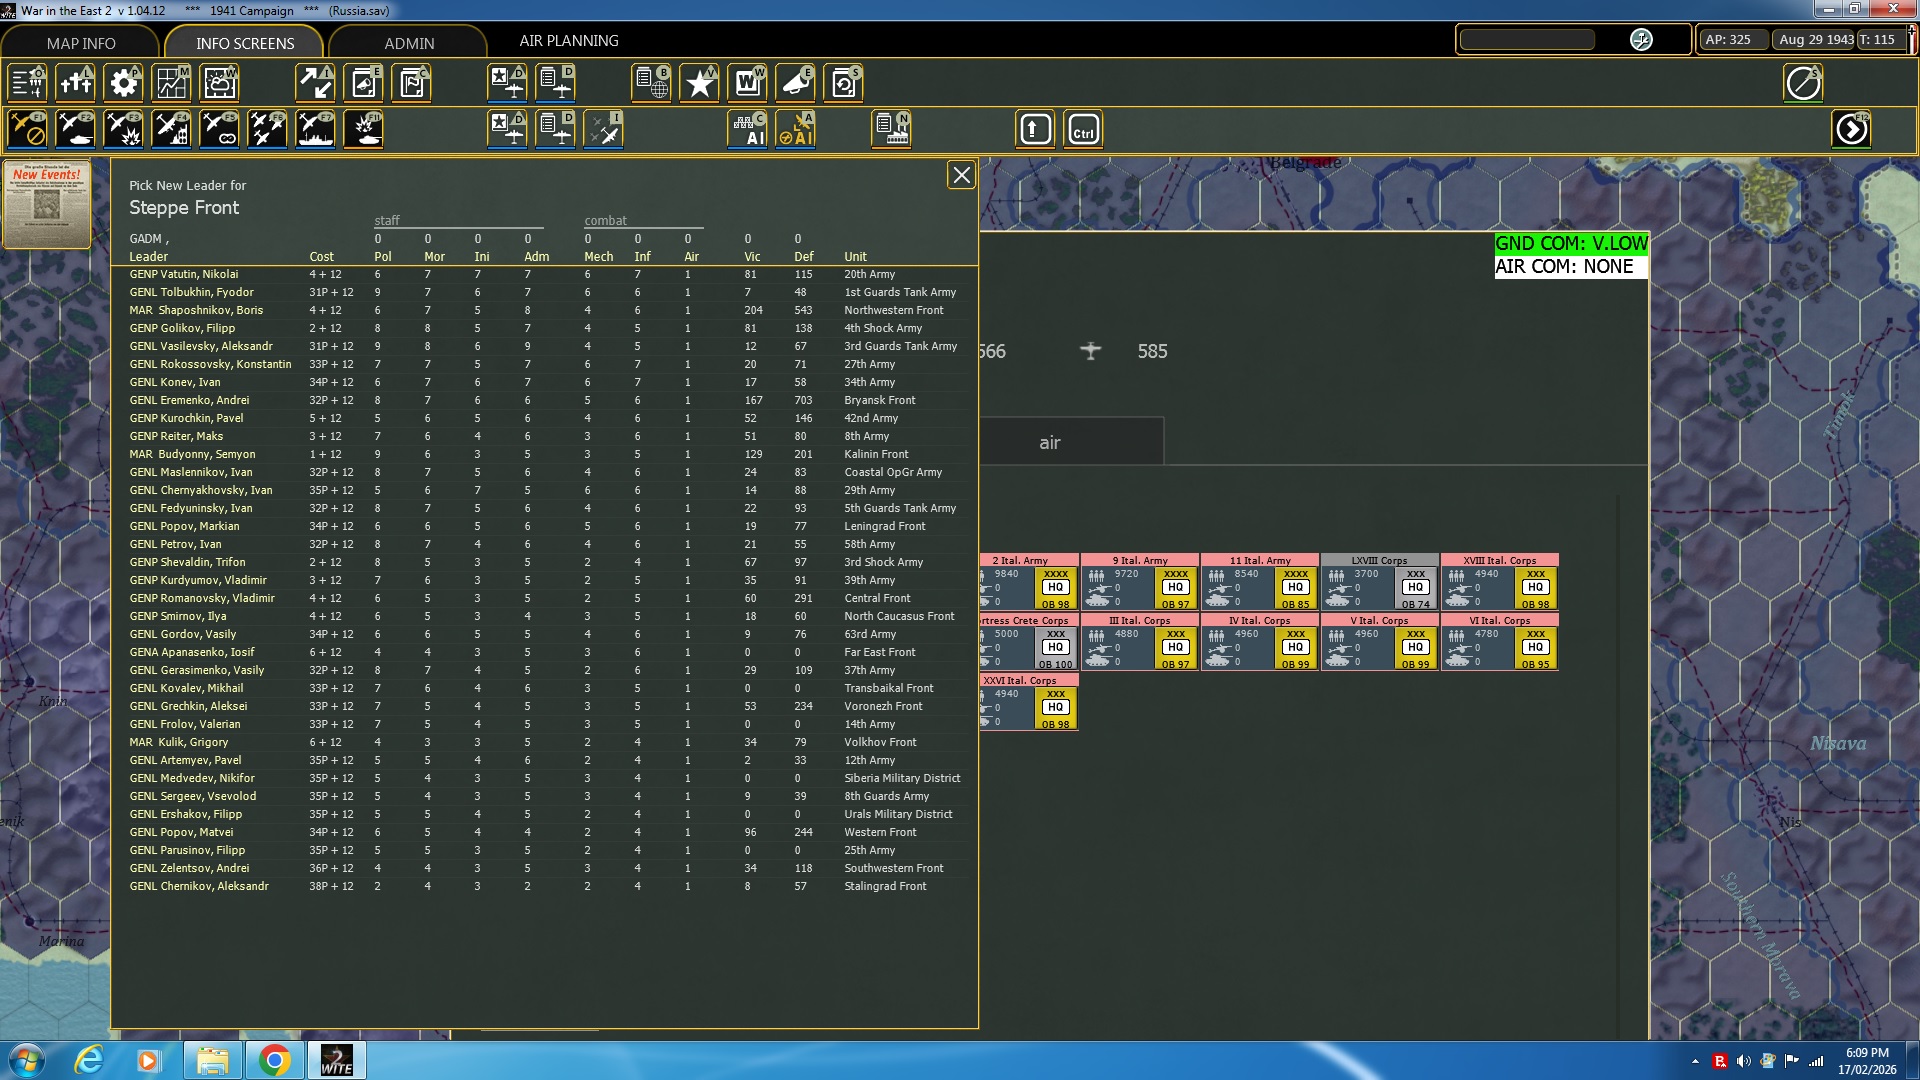Open the Losses screen
Viewport: 1920px width, 1080px height.
[x=76, y=83]
